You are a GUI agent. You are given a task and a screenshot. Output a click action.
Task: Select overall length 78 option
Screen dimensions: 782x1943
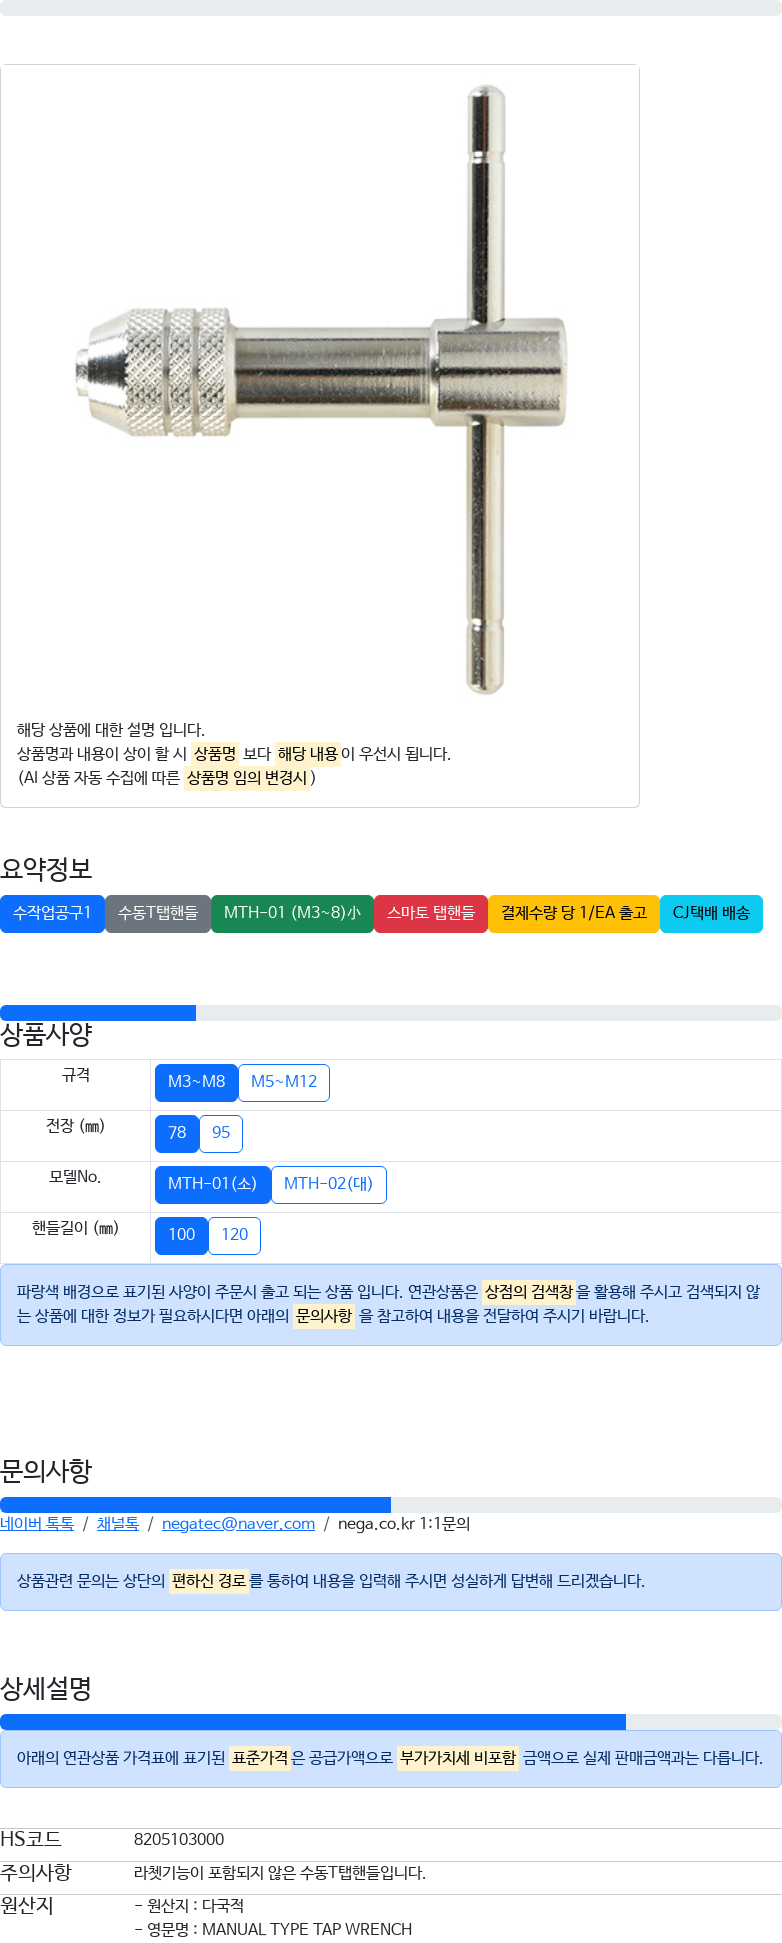177,1133
